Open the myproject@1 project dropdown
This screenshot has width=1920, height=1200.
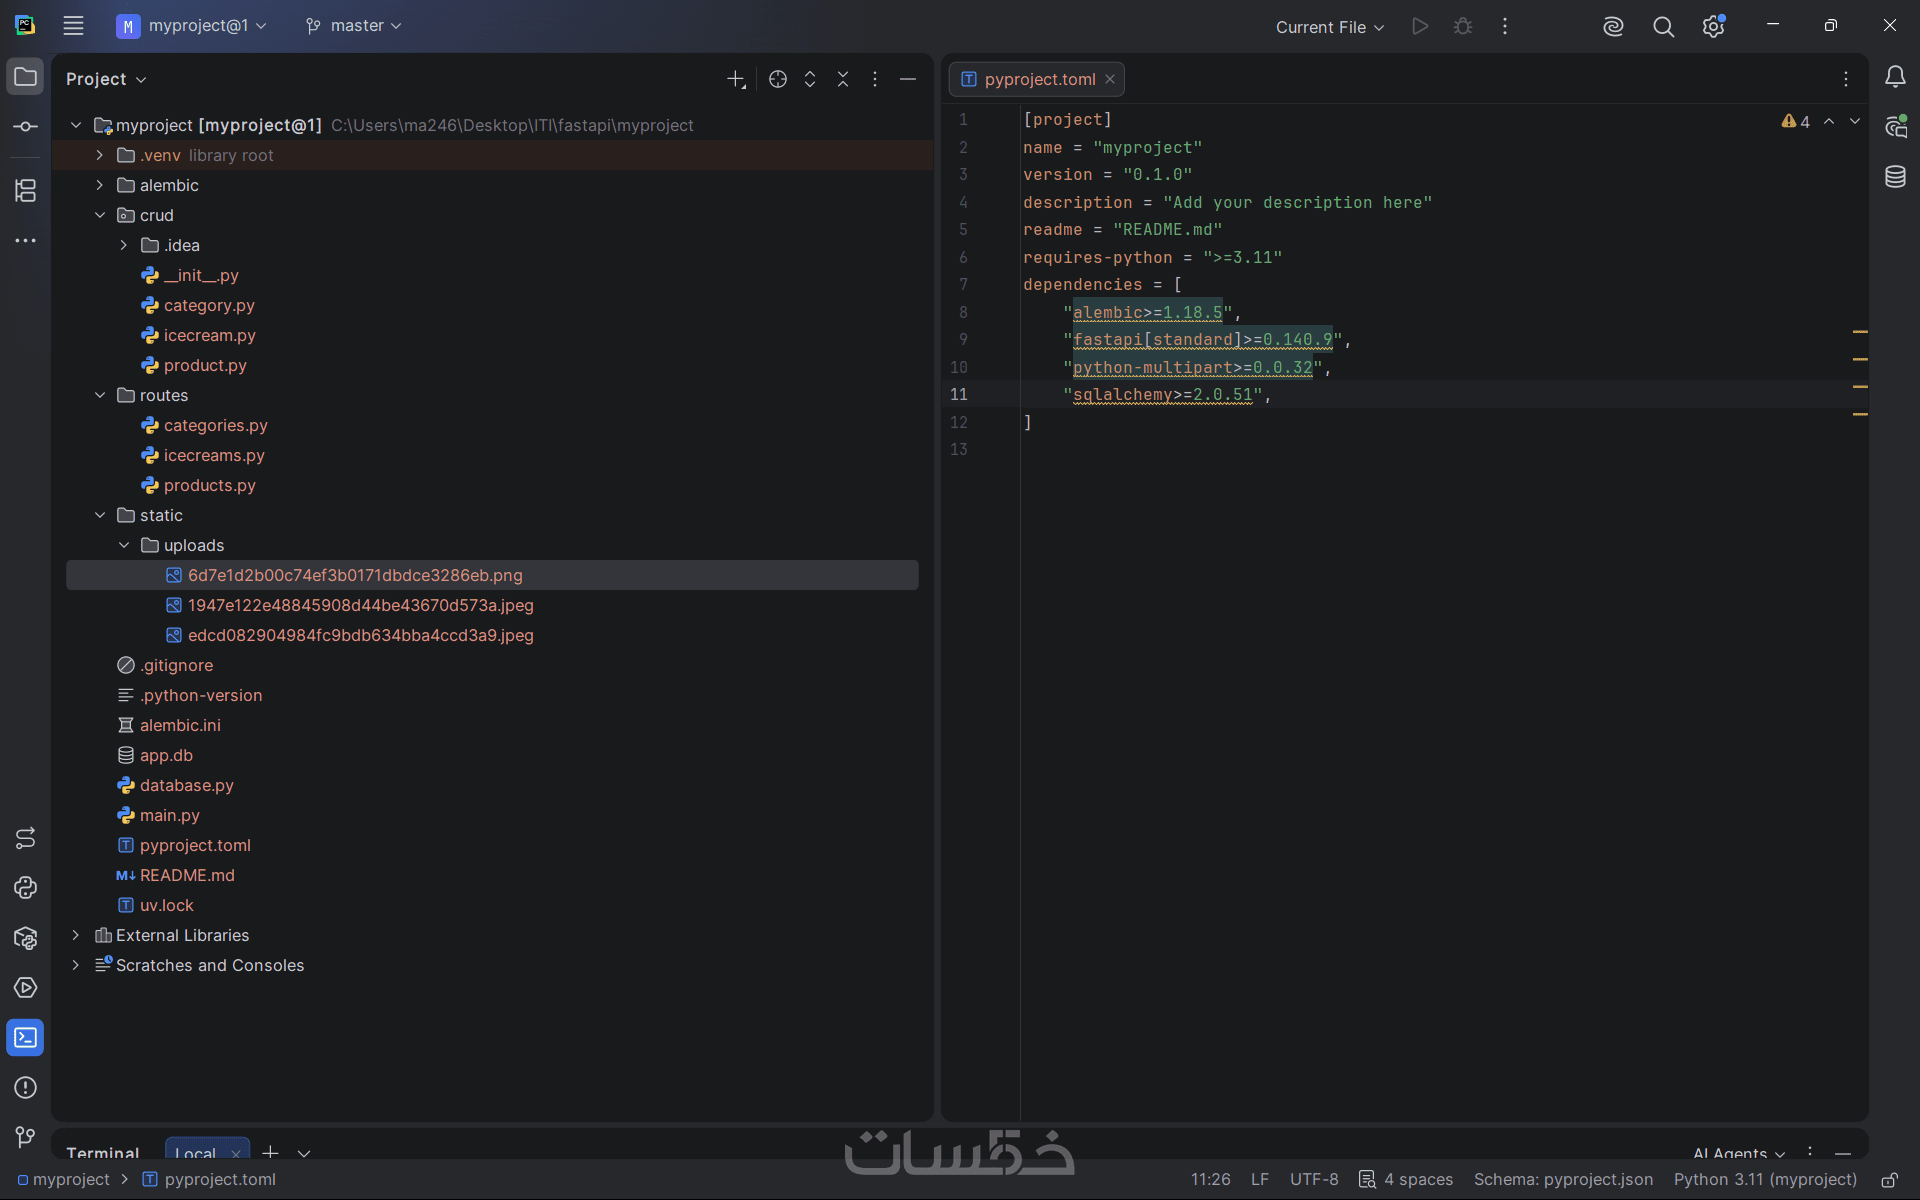pyautogui.click(x=192, y=26)
